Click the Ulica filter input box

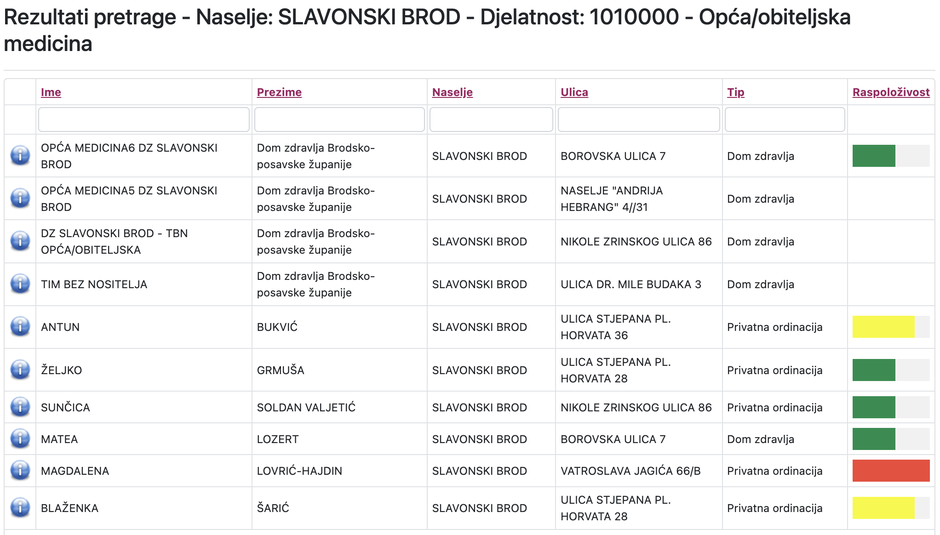click(x=639, y=119)
